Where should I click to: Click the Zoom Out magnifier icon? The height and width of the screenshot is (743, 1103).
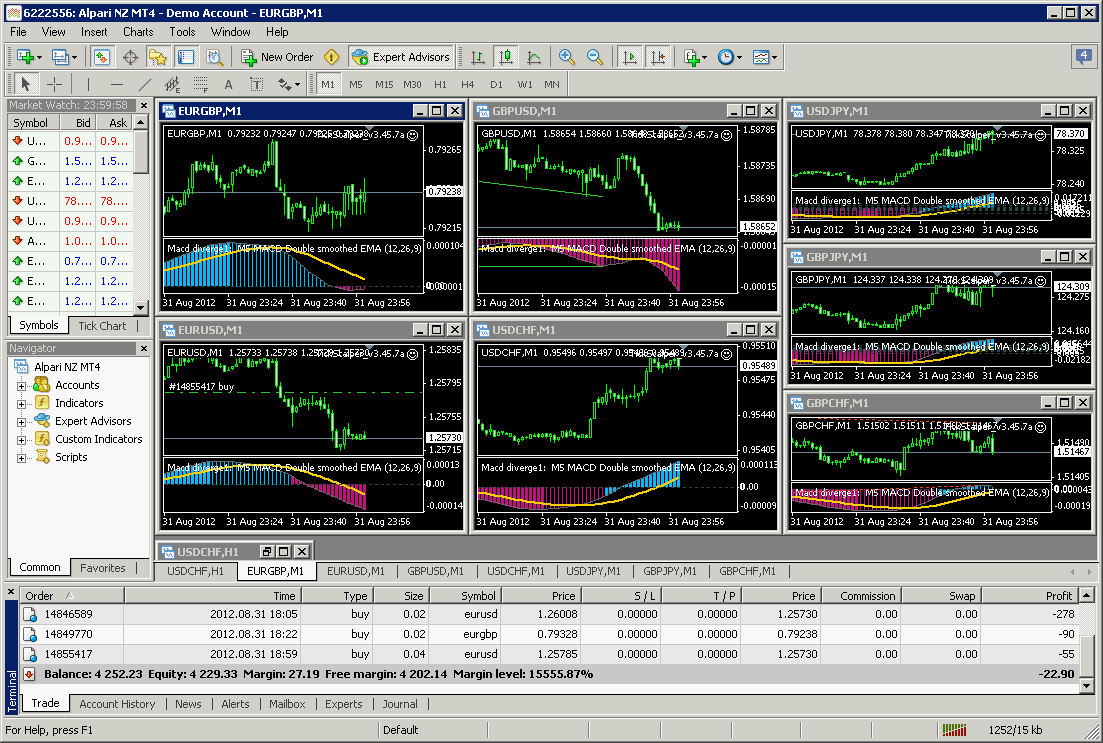(x=595, y=57)
